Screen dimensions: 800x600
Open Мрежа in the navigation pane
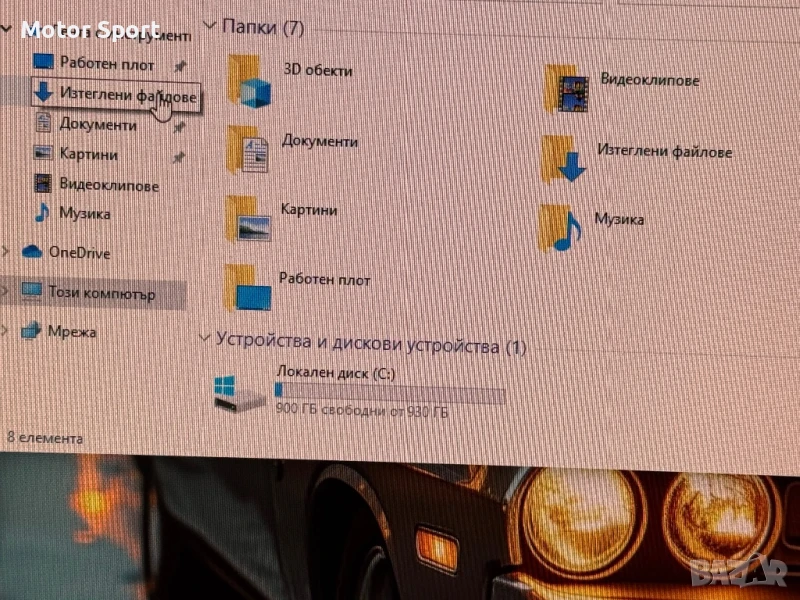pyautogui.click(x=71, y=331)
